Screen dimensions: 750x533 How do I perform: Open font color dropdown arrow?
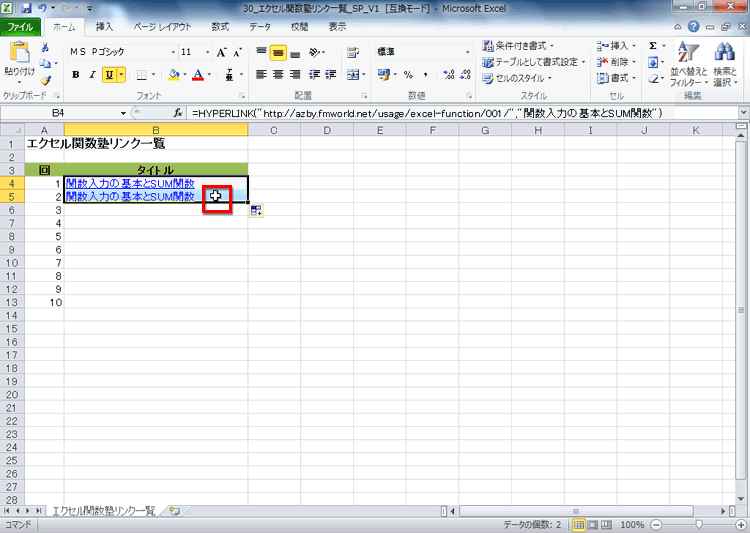[210, 75]
